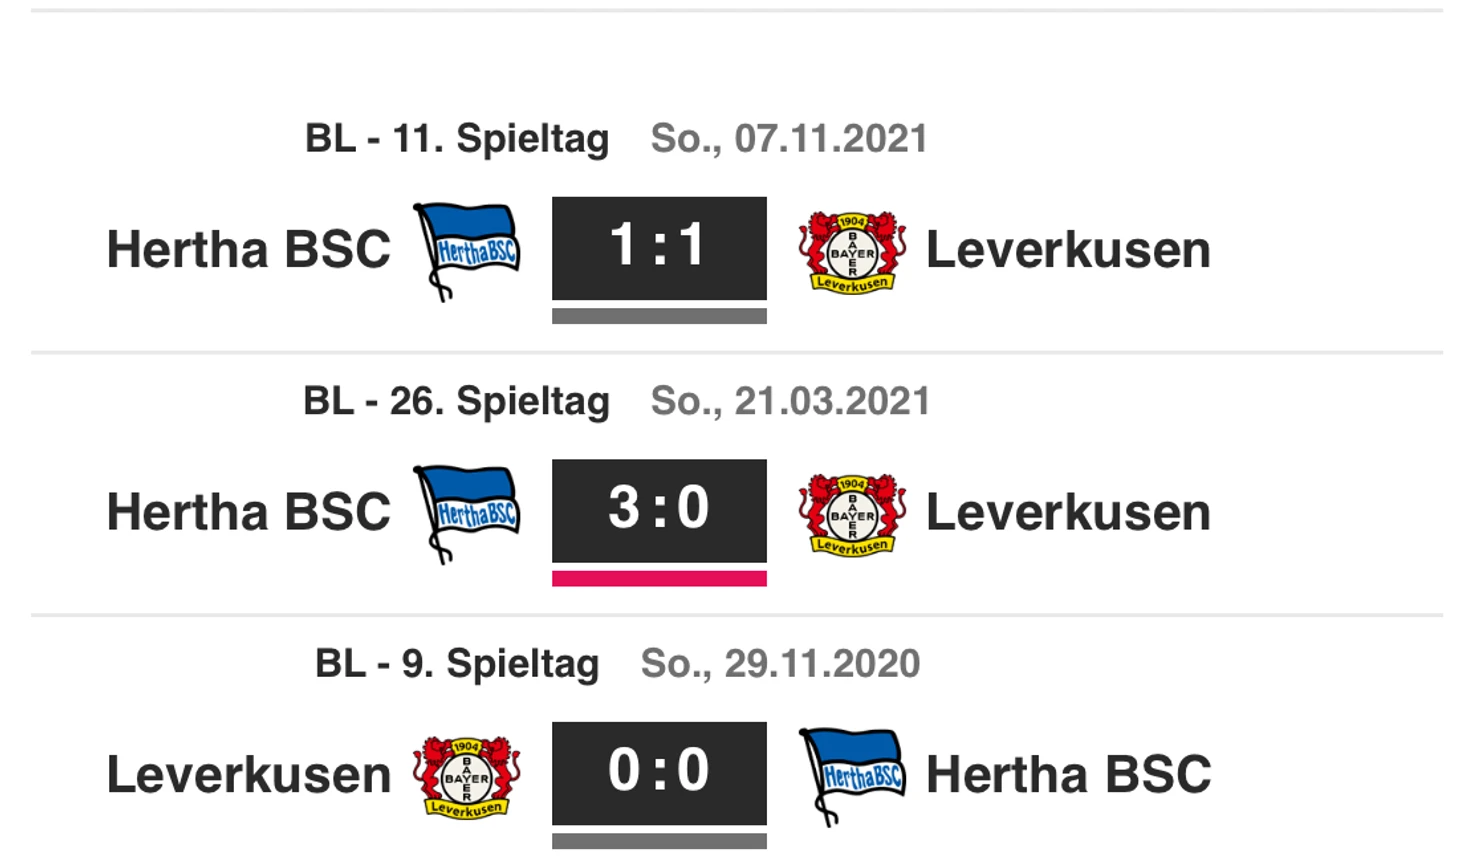
Task: Click Hertha BSC flag logo in 26. Spieltag match
Action: 467,514
